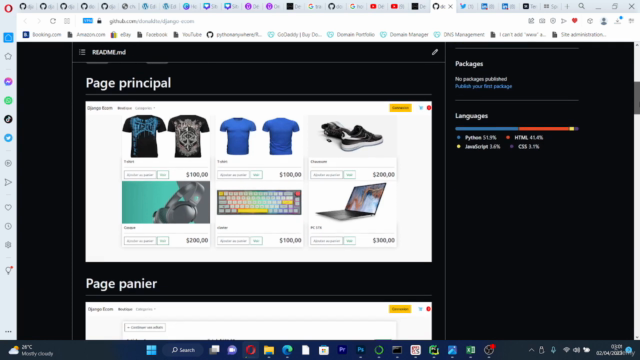
Task: Open Easy Setup sliders icon
Action: (x=631, y=21)
